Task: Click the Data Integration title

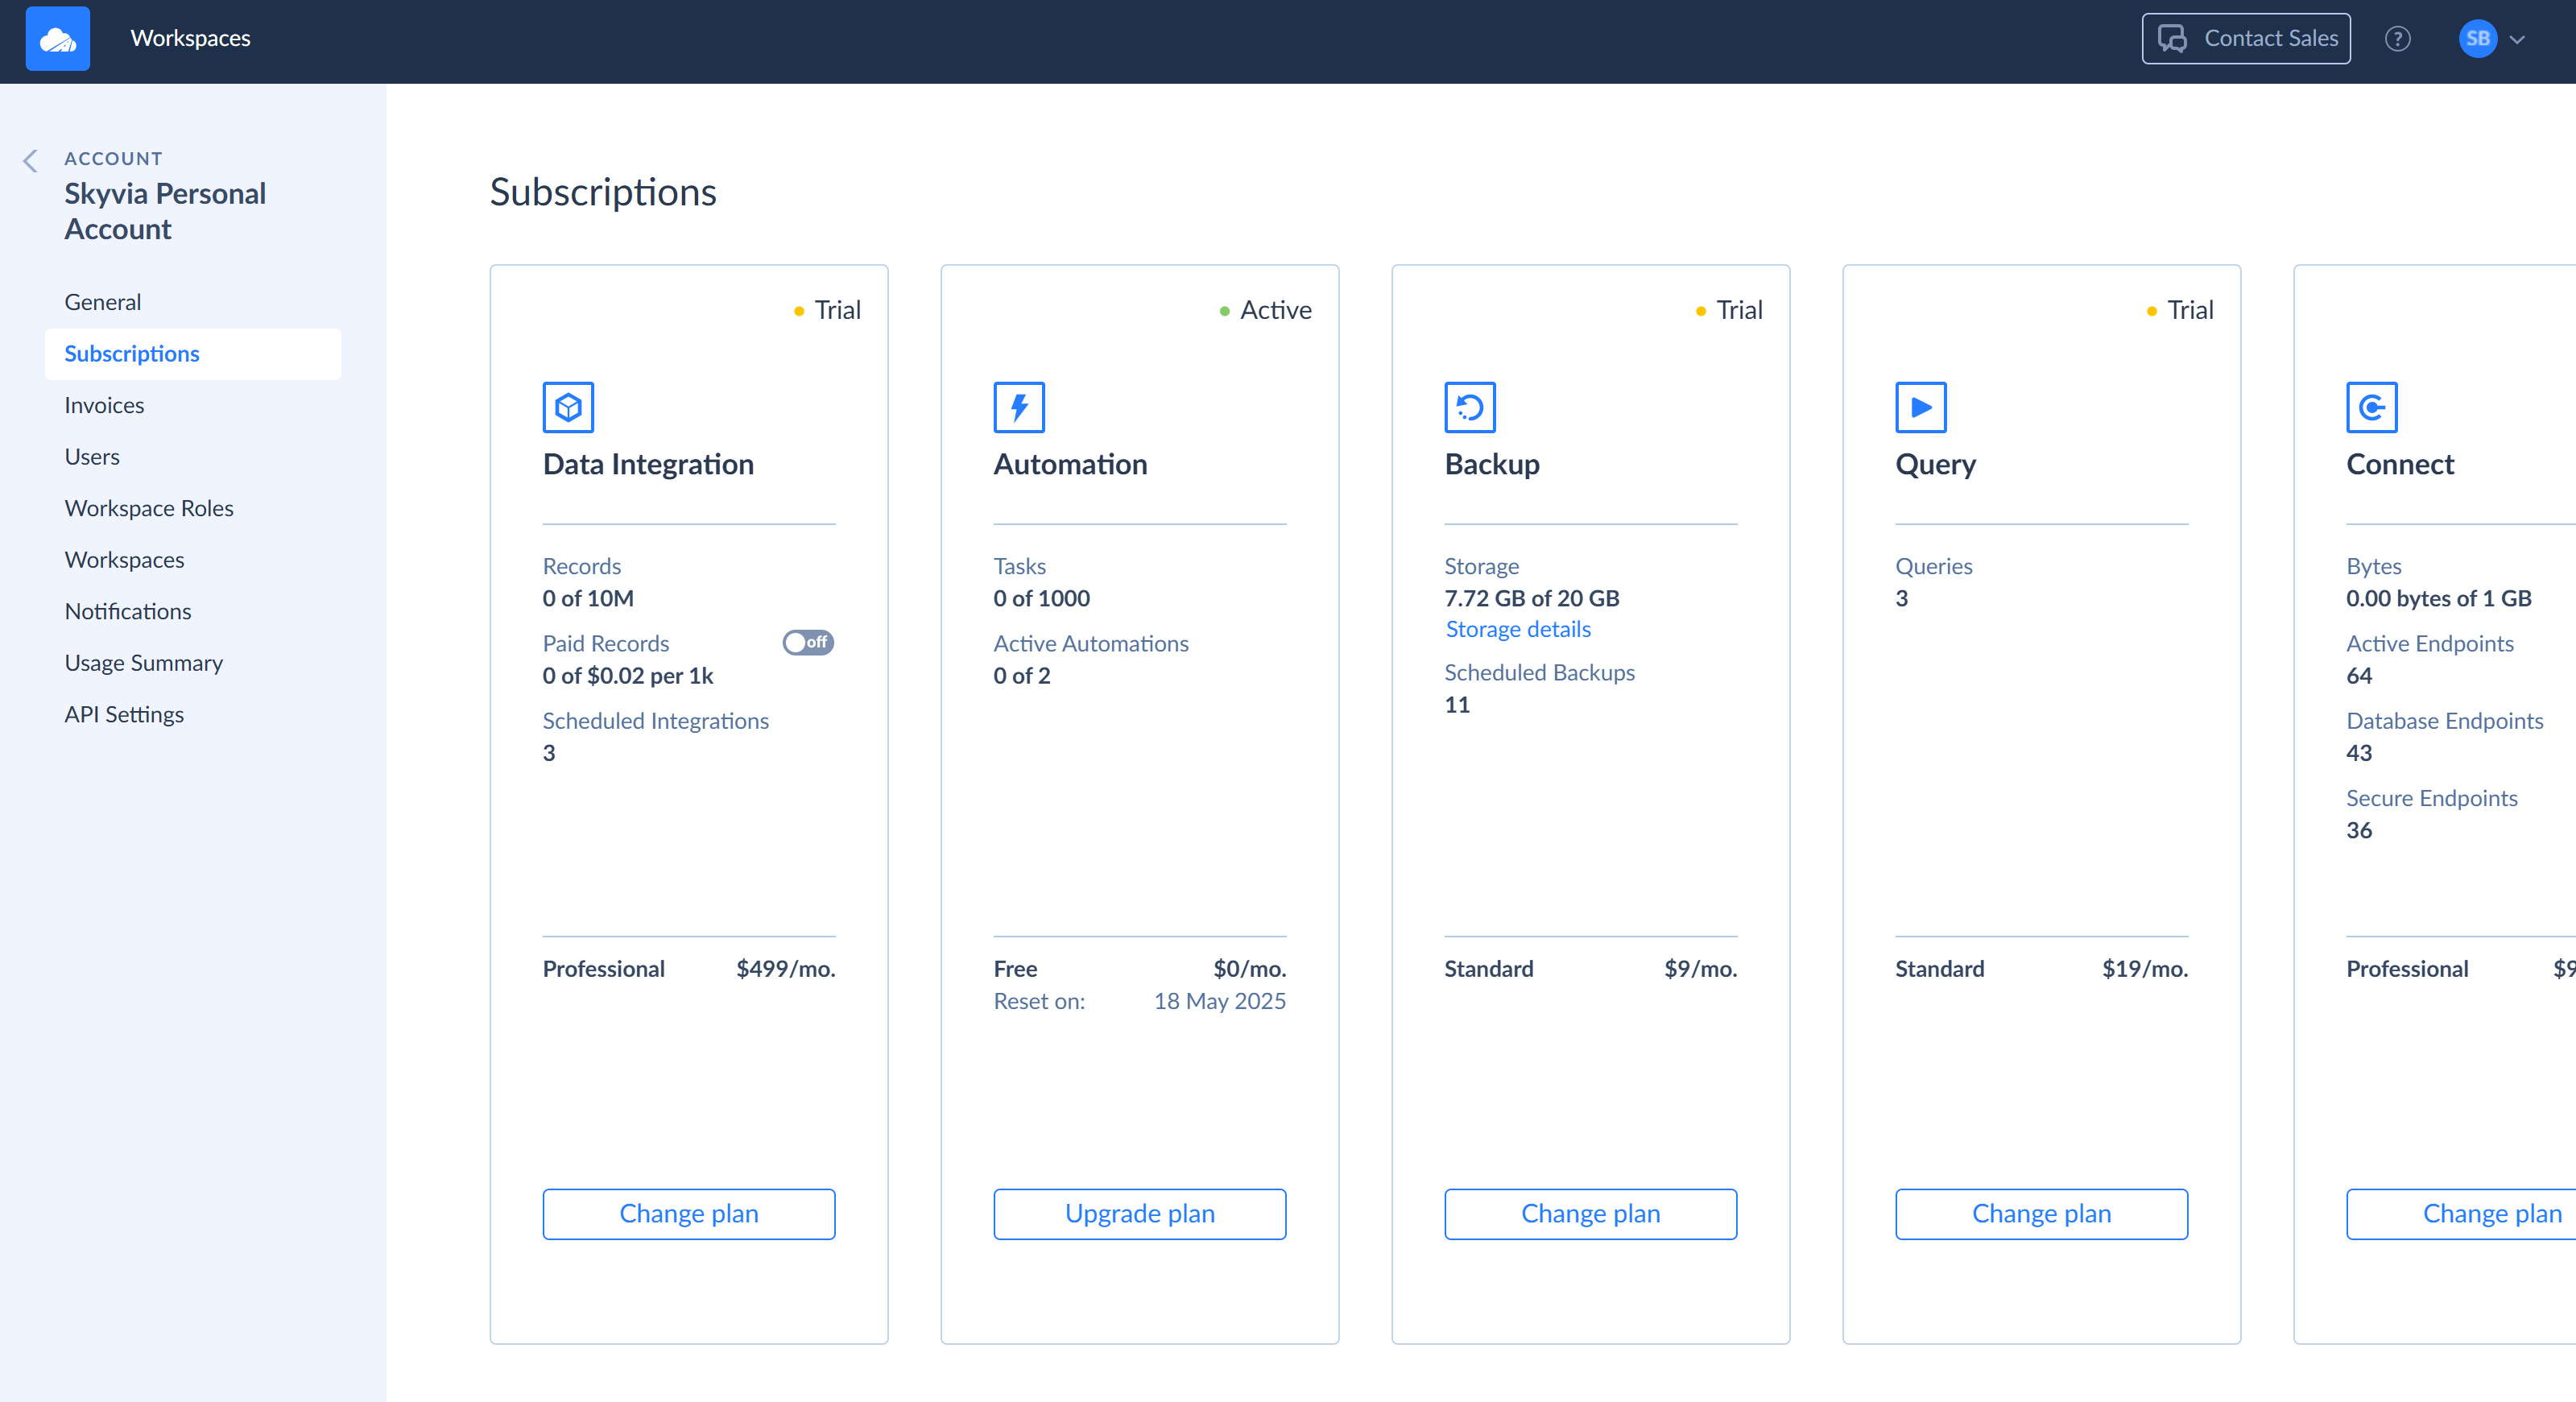Action: tap(648, 464)
